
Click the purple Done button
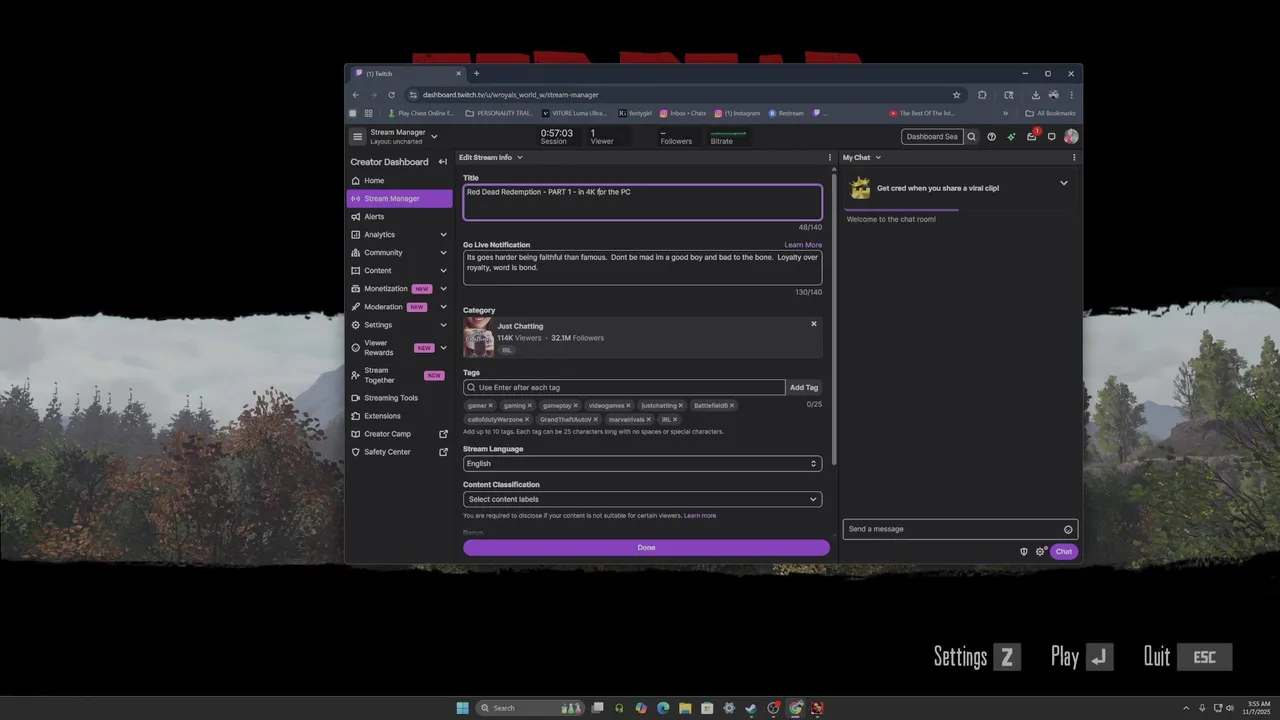tap(646, 548)
